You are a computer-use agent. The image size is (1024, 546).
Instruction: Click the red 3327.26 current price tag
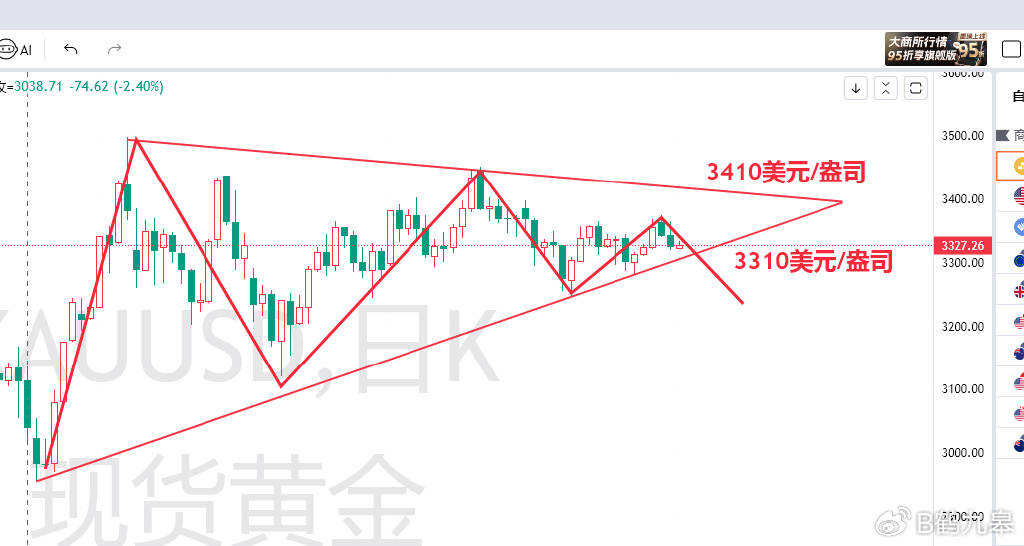(962, 246)
